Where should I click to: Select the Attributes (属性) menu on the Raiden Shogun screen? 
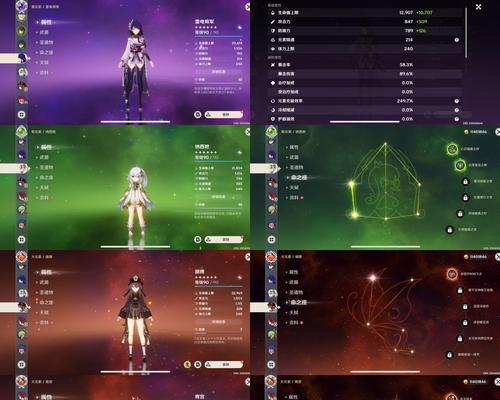(x=46, y=22)
